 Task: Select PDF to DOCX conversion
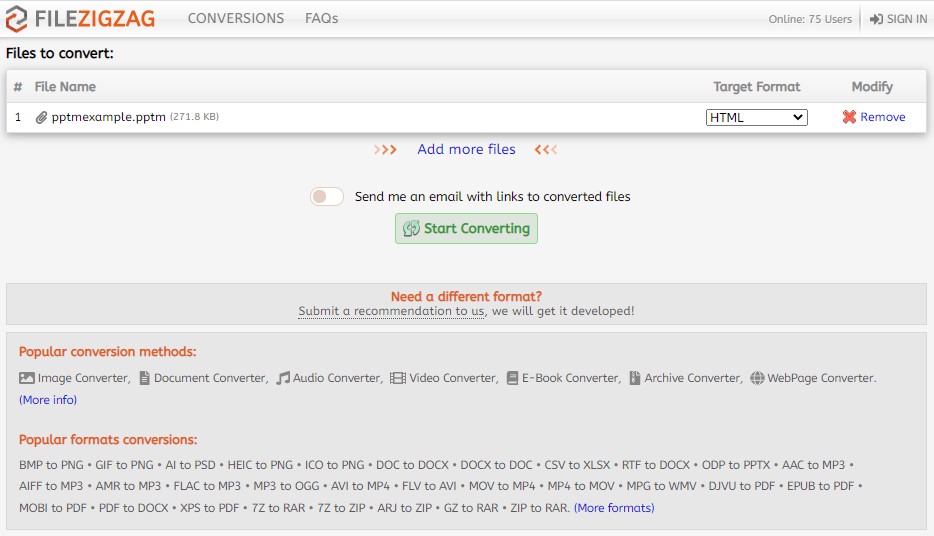pyautogui.click(x=133, y=507)
